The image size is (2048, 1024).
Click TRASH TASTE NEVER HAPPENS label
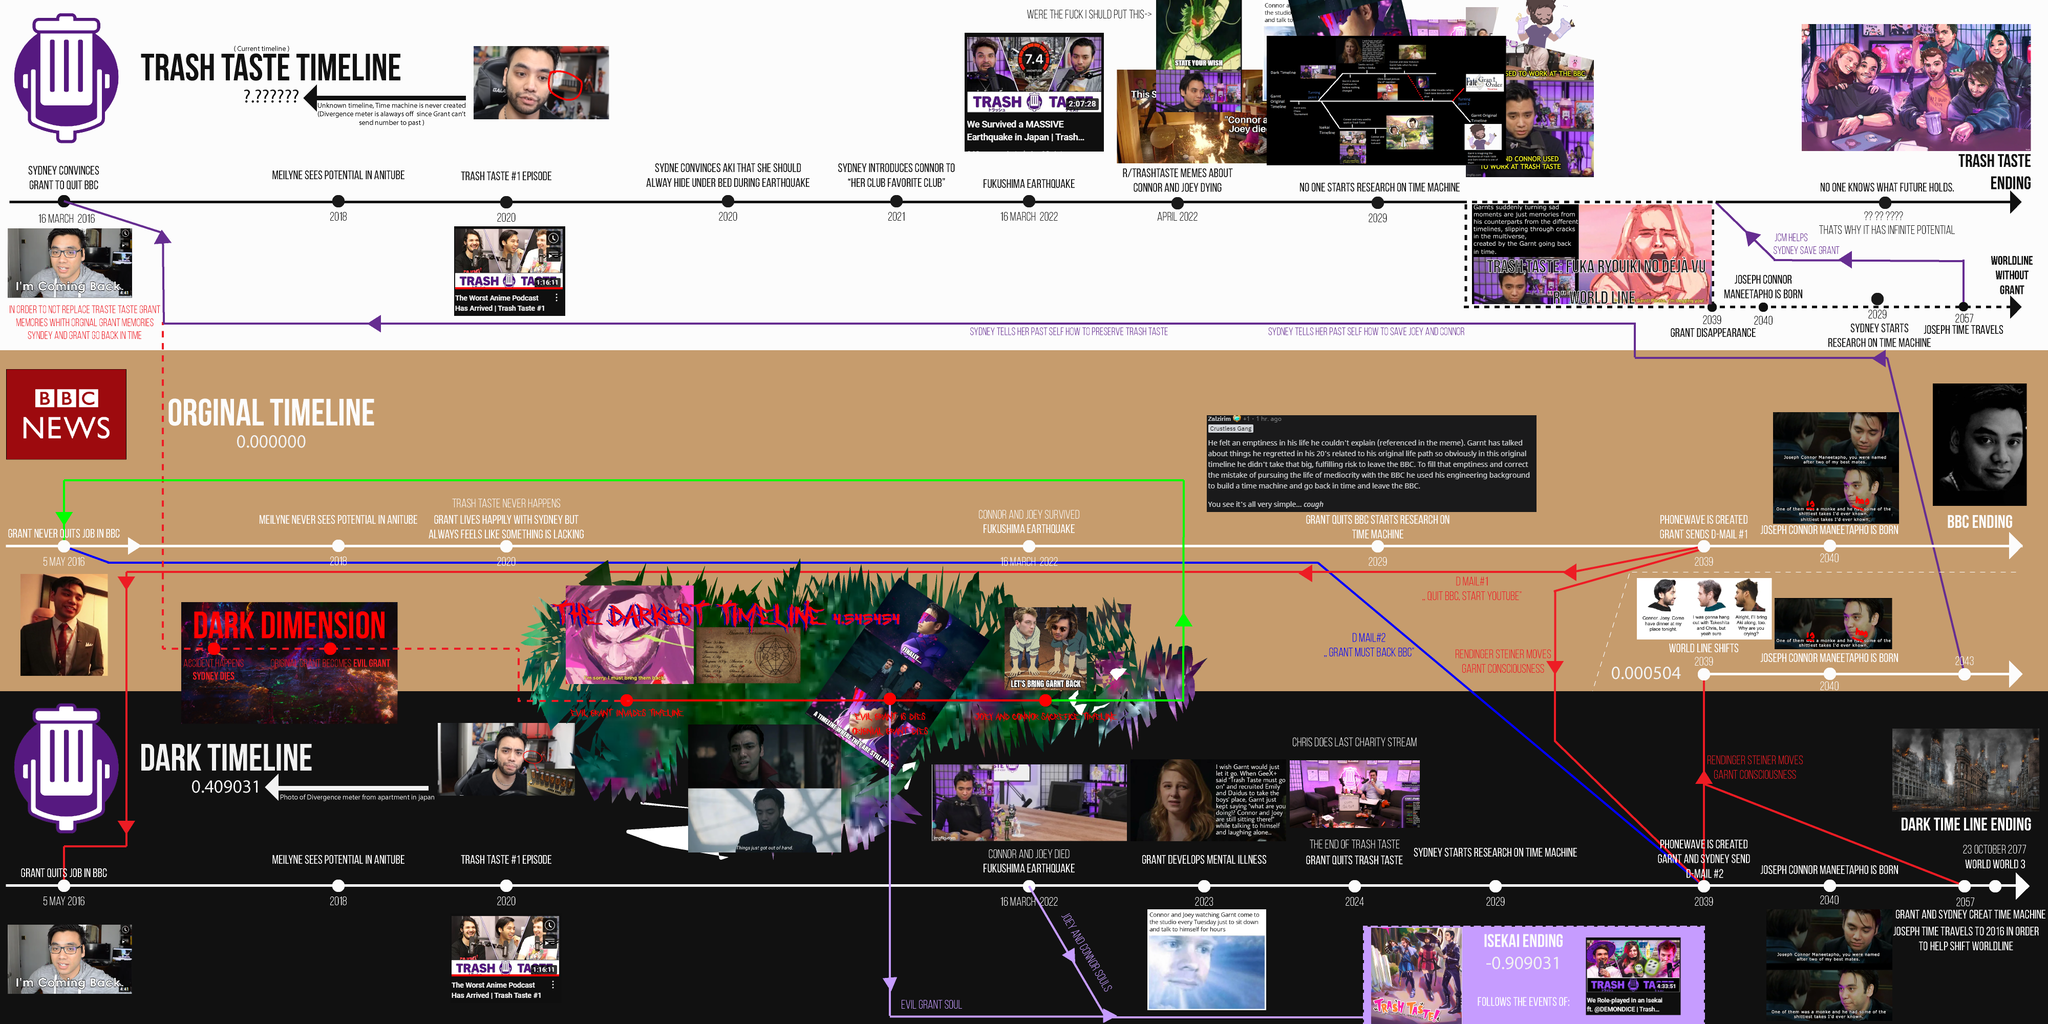pyautogui.click(x=506, y=503)
